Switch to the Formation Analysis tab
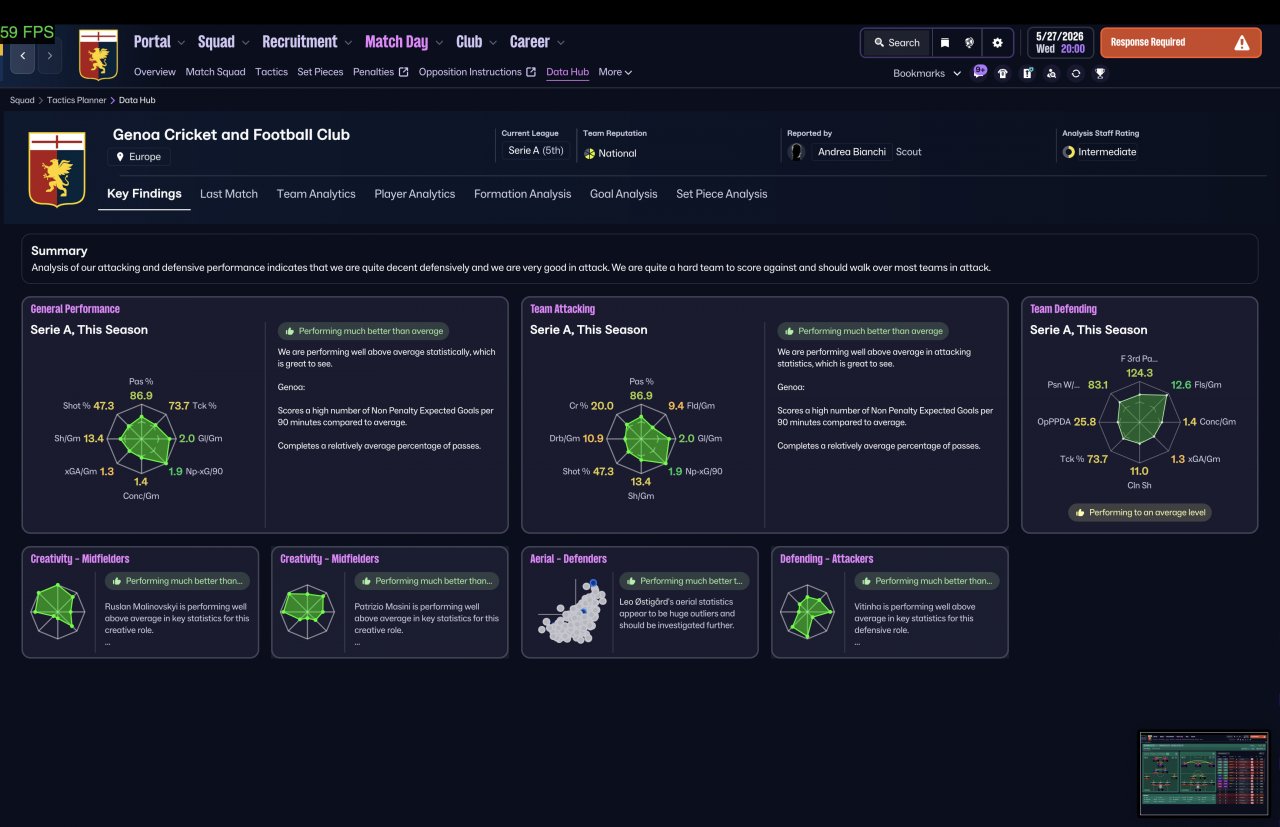 coord(523,194)
